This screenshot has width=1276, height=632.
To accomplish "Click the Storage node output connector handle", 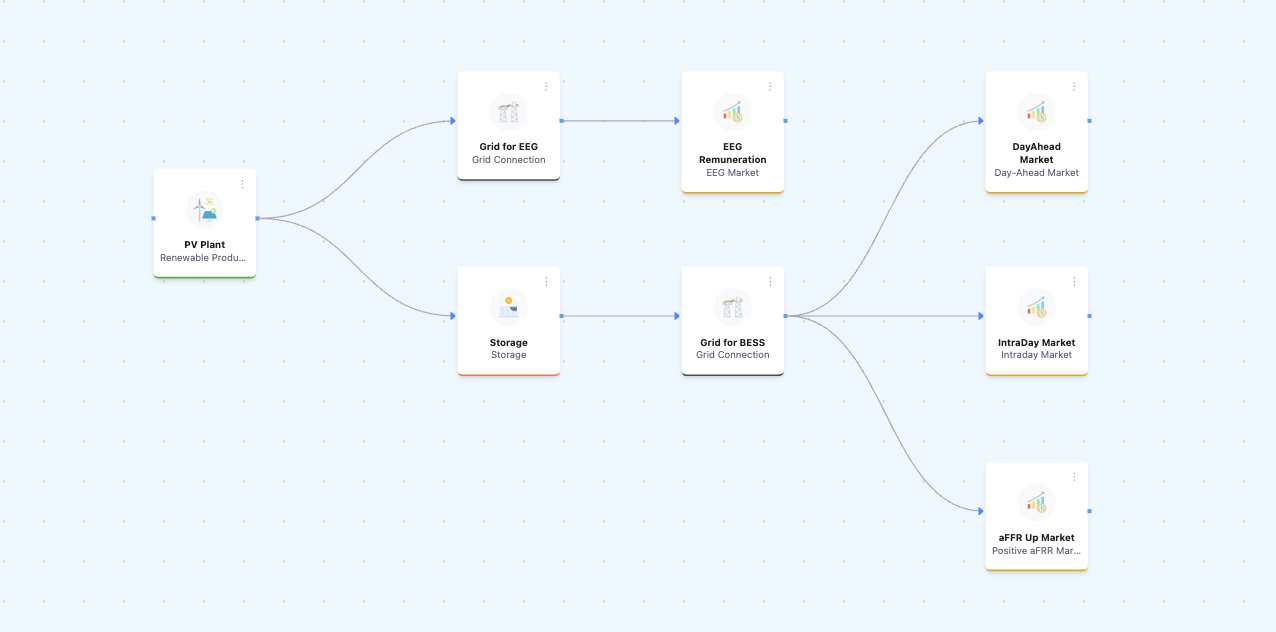I will [561, 316].
